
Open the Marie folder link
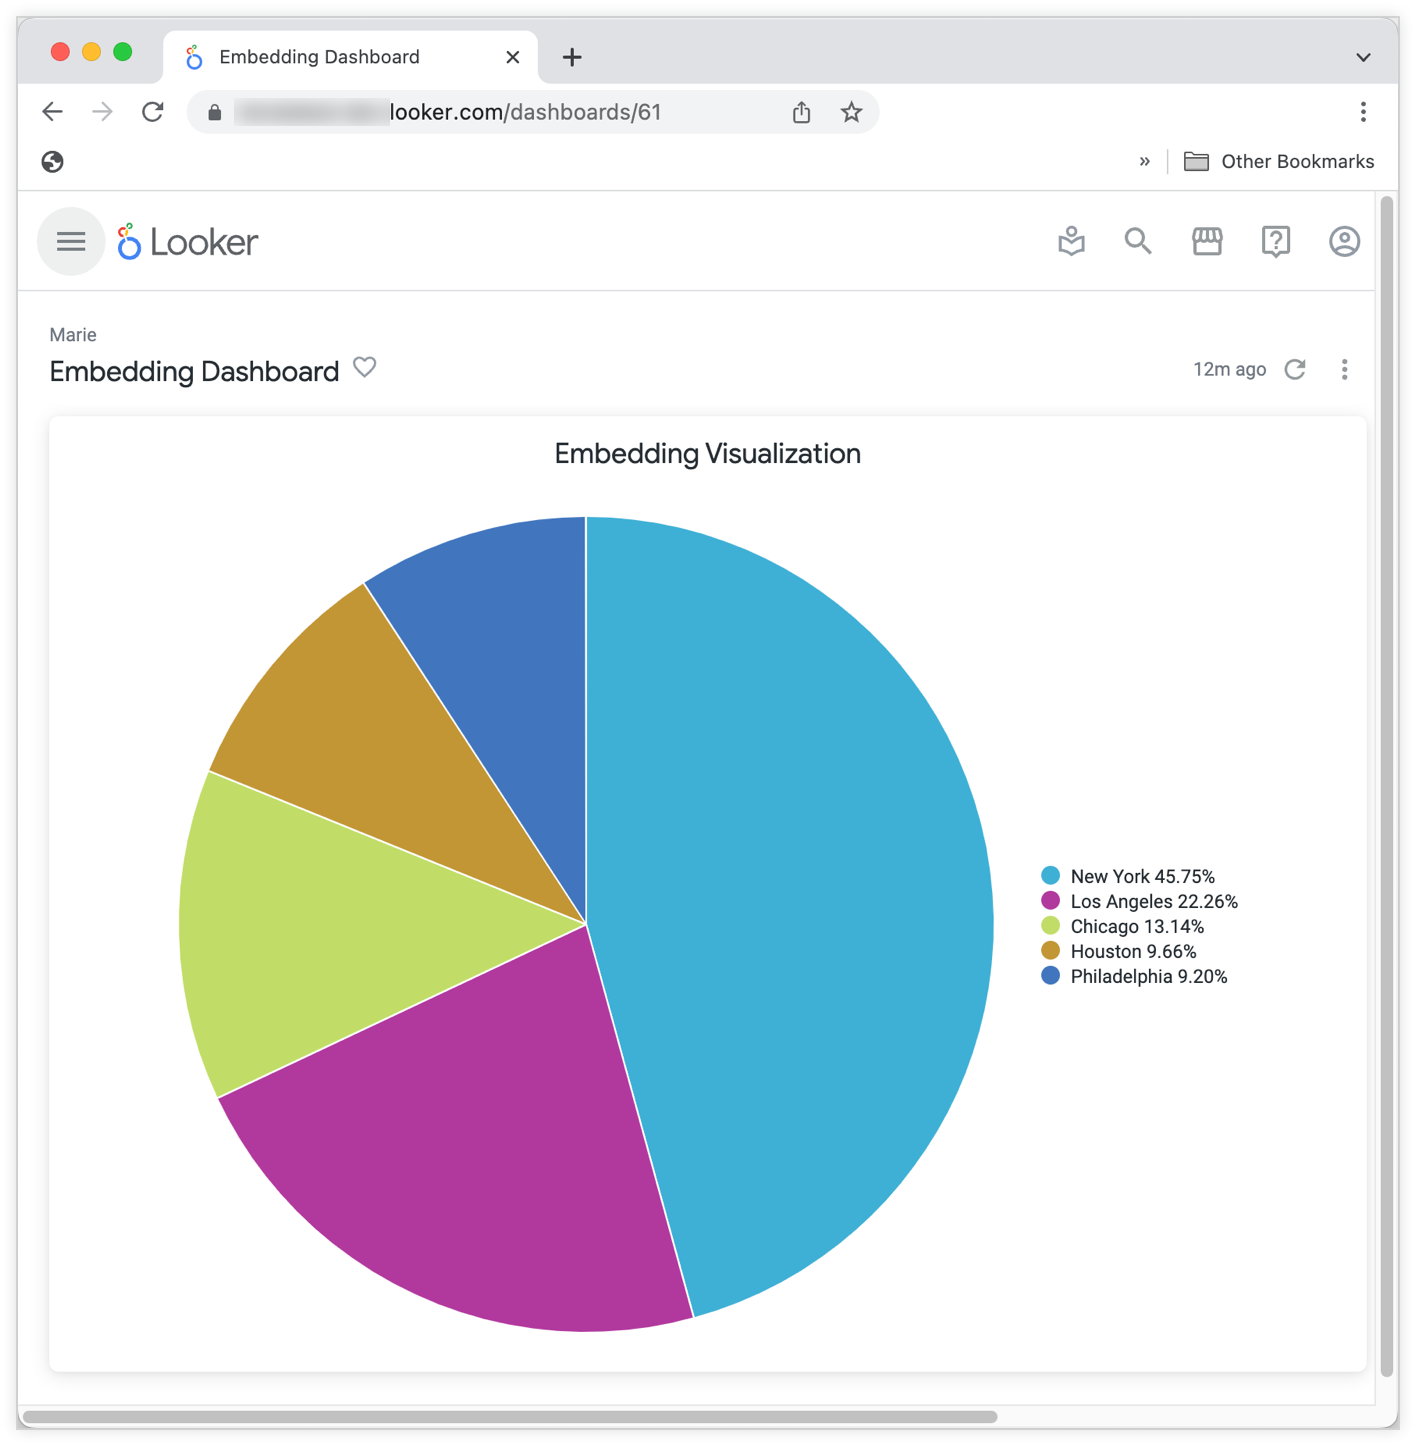pos(73,335)
